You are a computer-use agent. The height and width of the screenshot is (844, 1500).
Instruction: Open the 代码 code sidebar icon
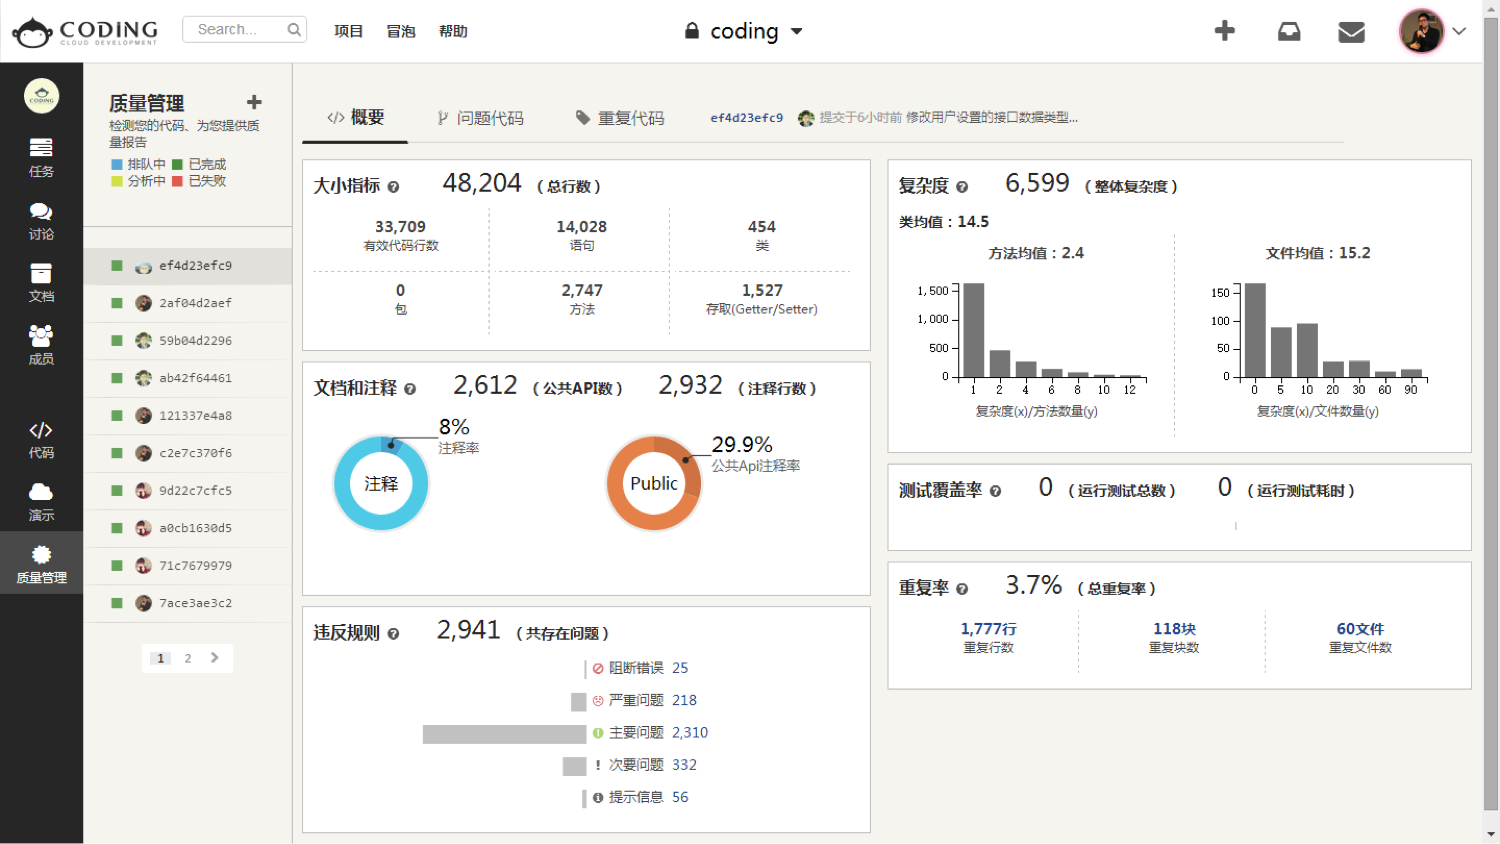tap(41, 439)
